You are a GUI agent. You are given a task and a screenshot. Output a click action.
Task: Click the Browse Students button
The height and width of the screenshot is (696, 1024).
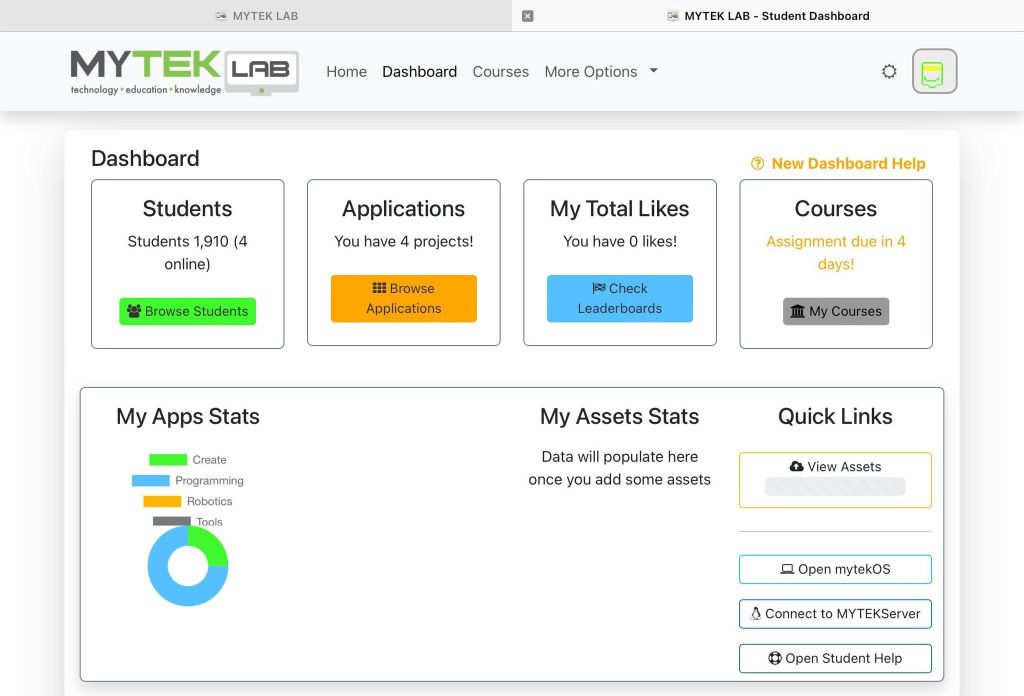[x=187, y=311]
